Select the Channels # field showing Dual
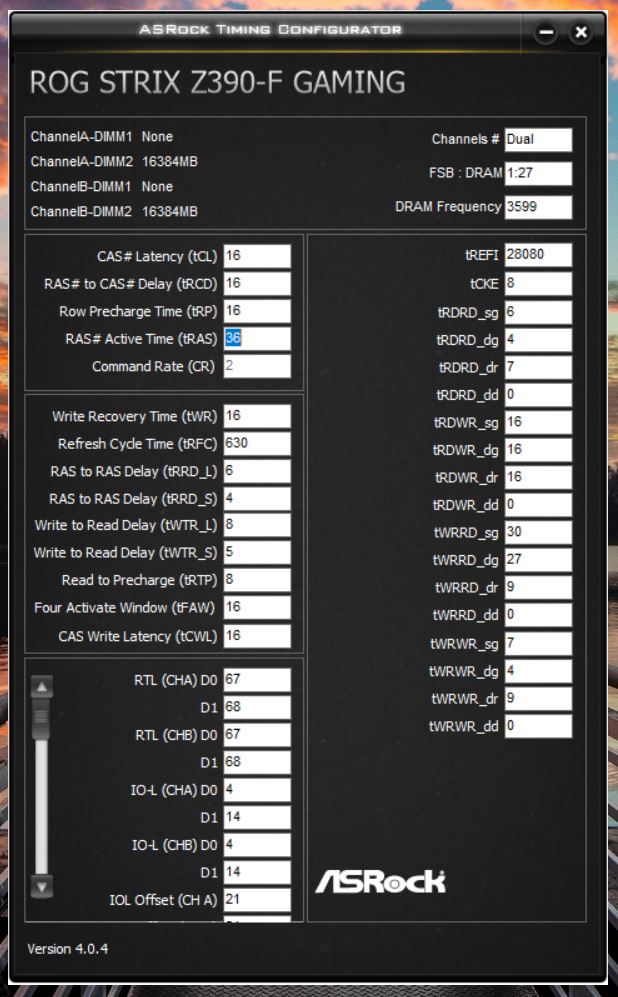Image resolution: width=618 pixels, height=997 pixels. [x=539, y=139]
